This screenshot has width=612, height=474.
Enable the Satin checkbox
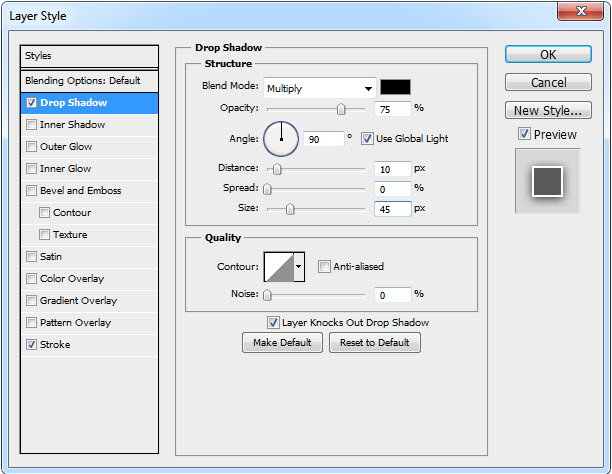[x=32, y=257]
